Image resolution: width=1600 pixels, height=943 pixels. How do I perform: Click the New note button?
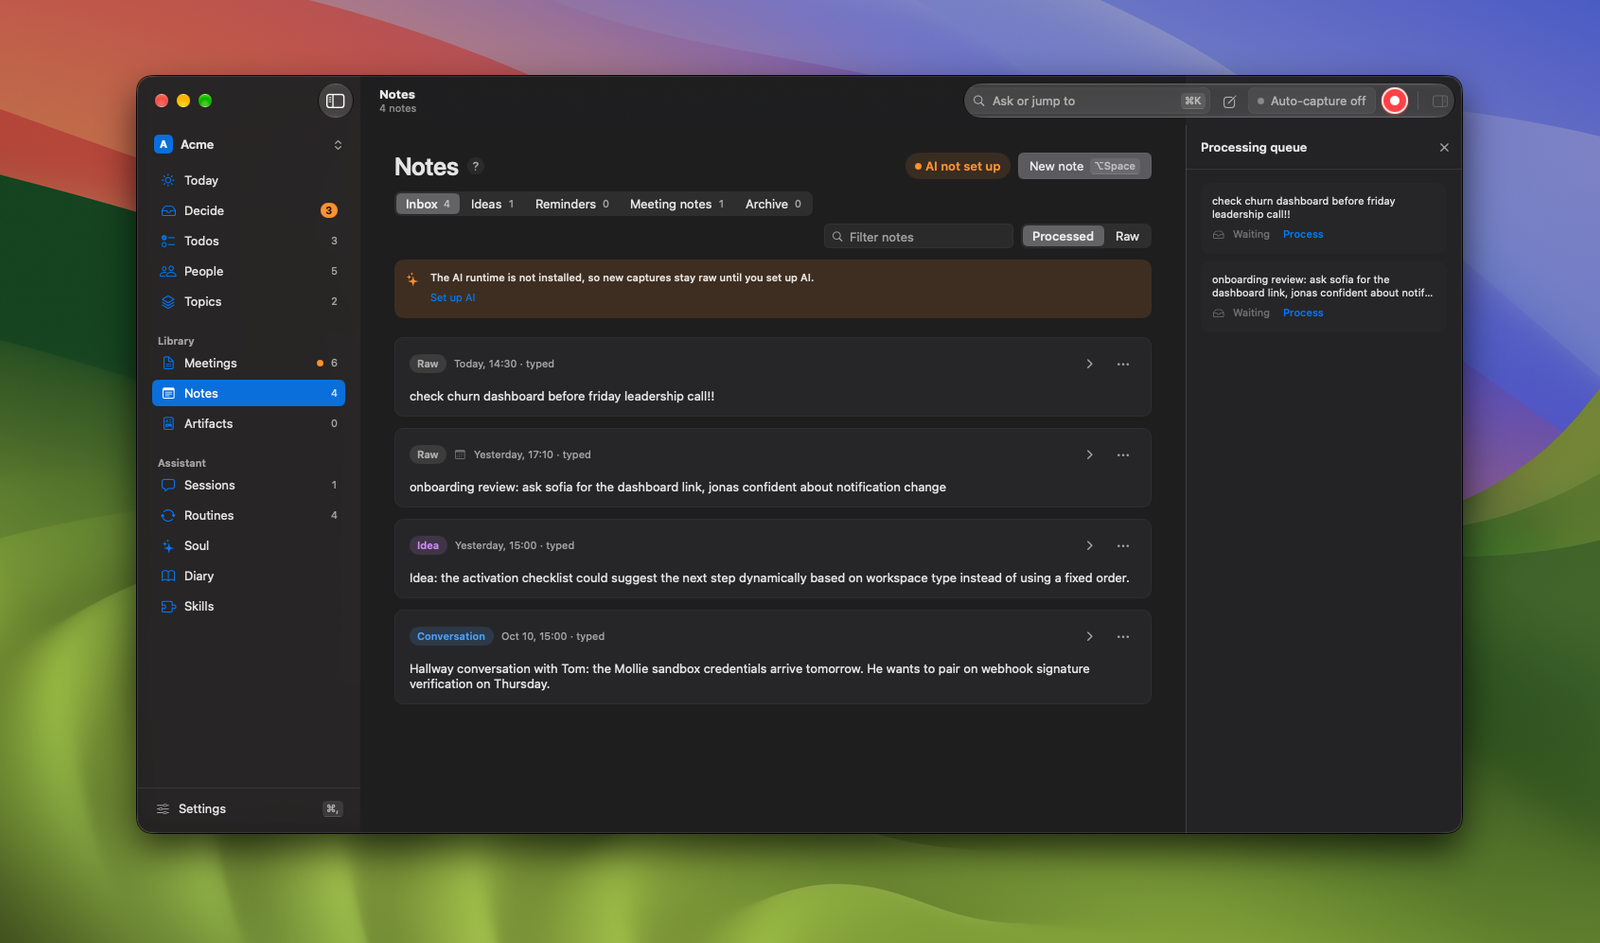point(1084,167)
